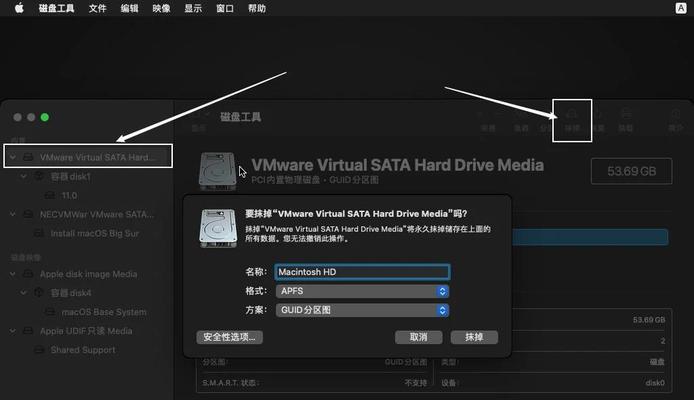Click the 53.69 GB capacity box
694x400 pixels.
point(632,171)
